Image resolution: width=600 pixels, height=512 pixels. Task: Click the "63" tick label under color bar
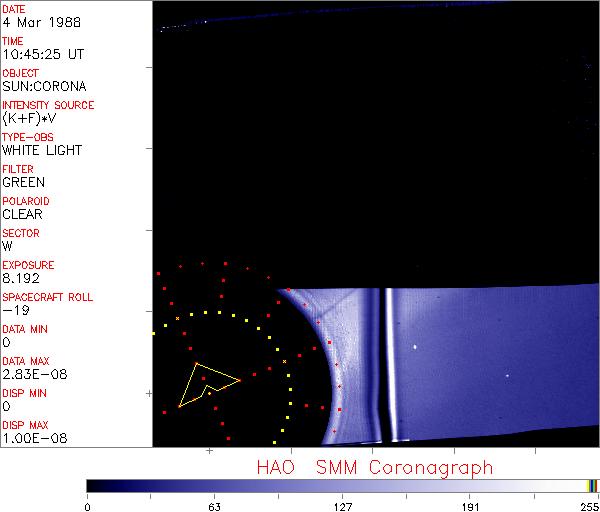tap(214, 505)
